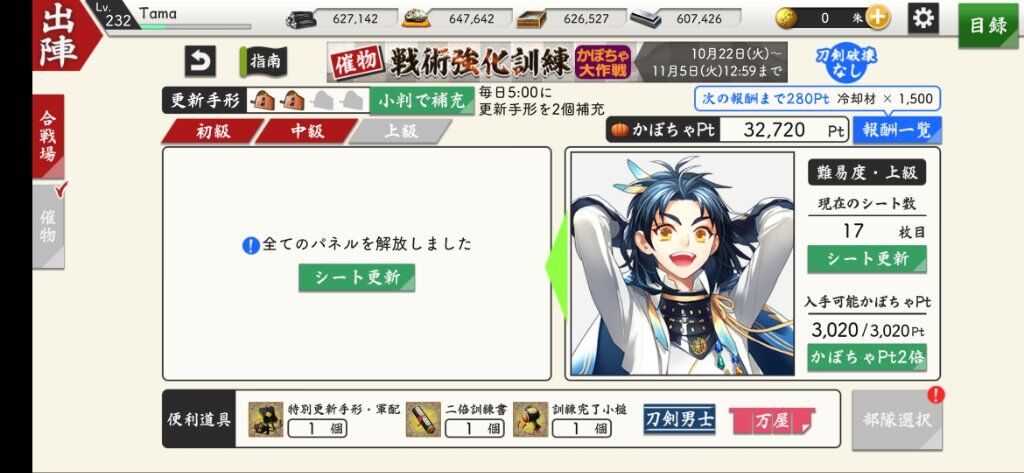
Task: Open the 目録 menu button
Action: (x=988, y=25)
